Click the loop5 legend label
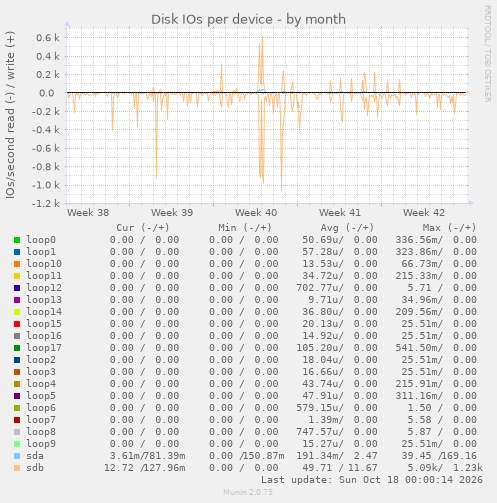The image size is (497, 503). point(41,396)
